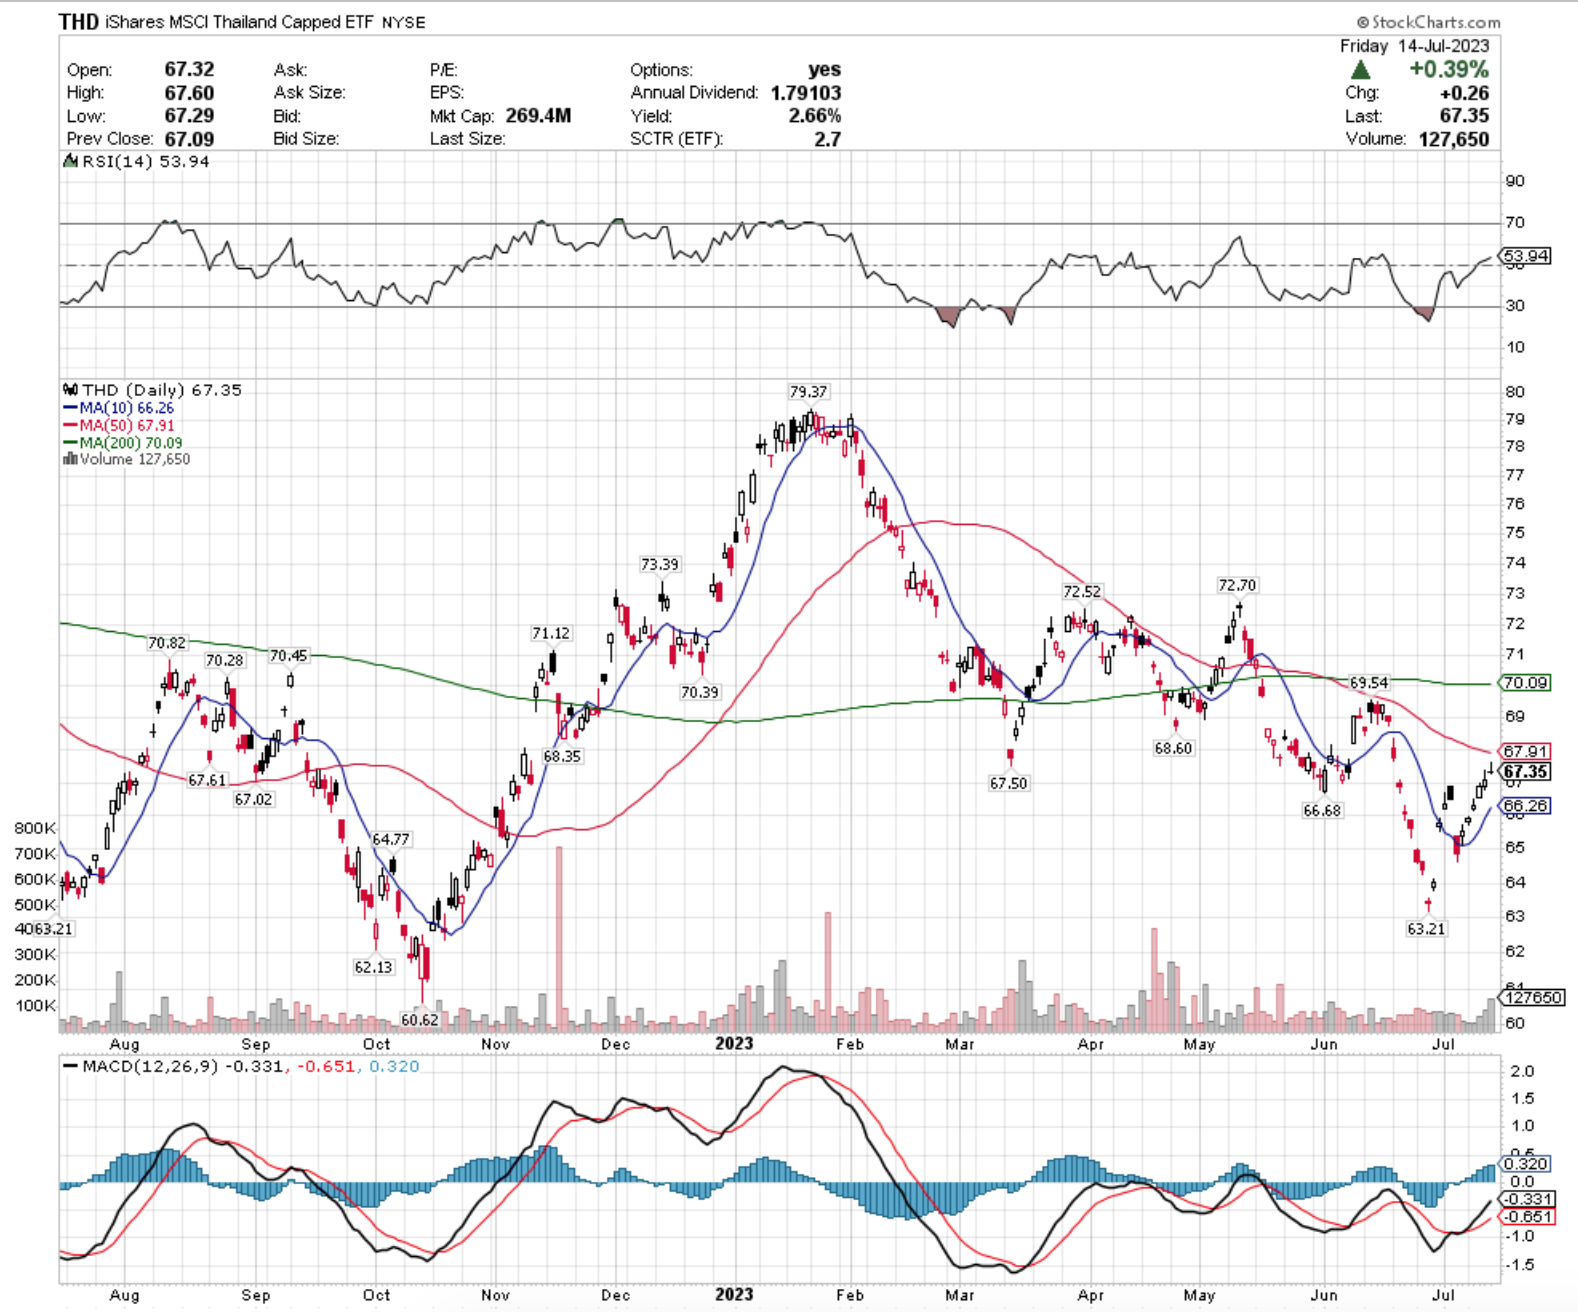Click the bold THD ticker in the title
Image resolution: width=1578 pixels, height=1312 pixels.
[x=79, y=22]
